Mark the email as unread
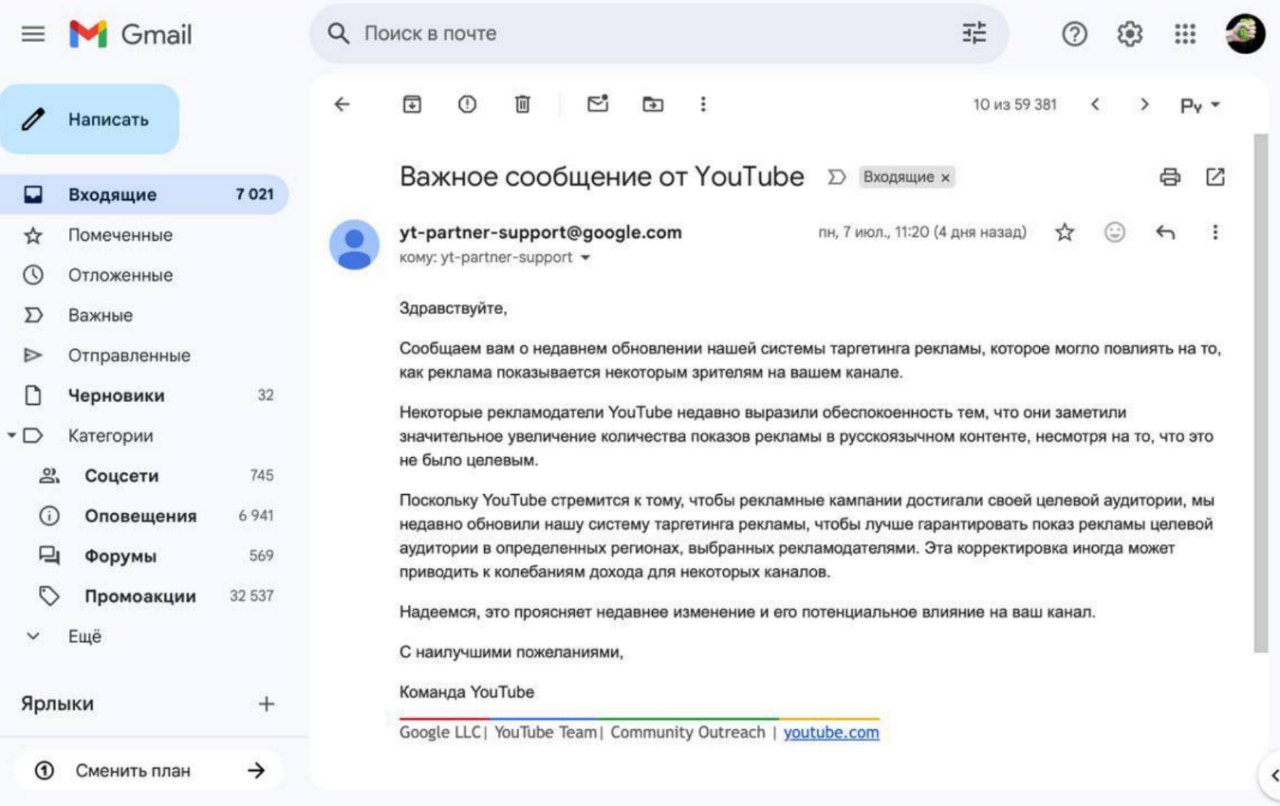 tap(598, 103)
